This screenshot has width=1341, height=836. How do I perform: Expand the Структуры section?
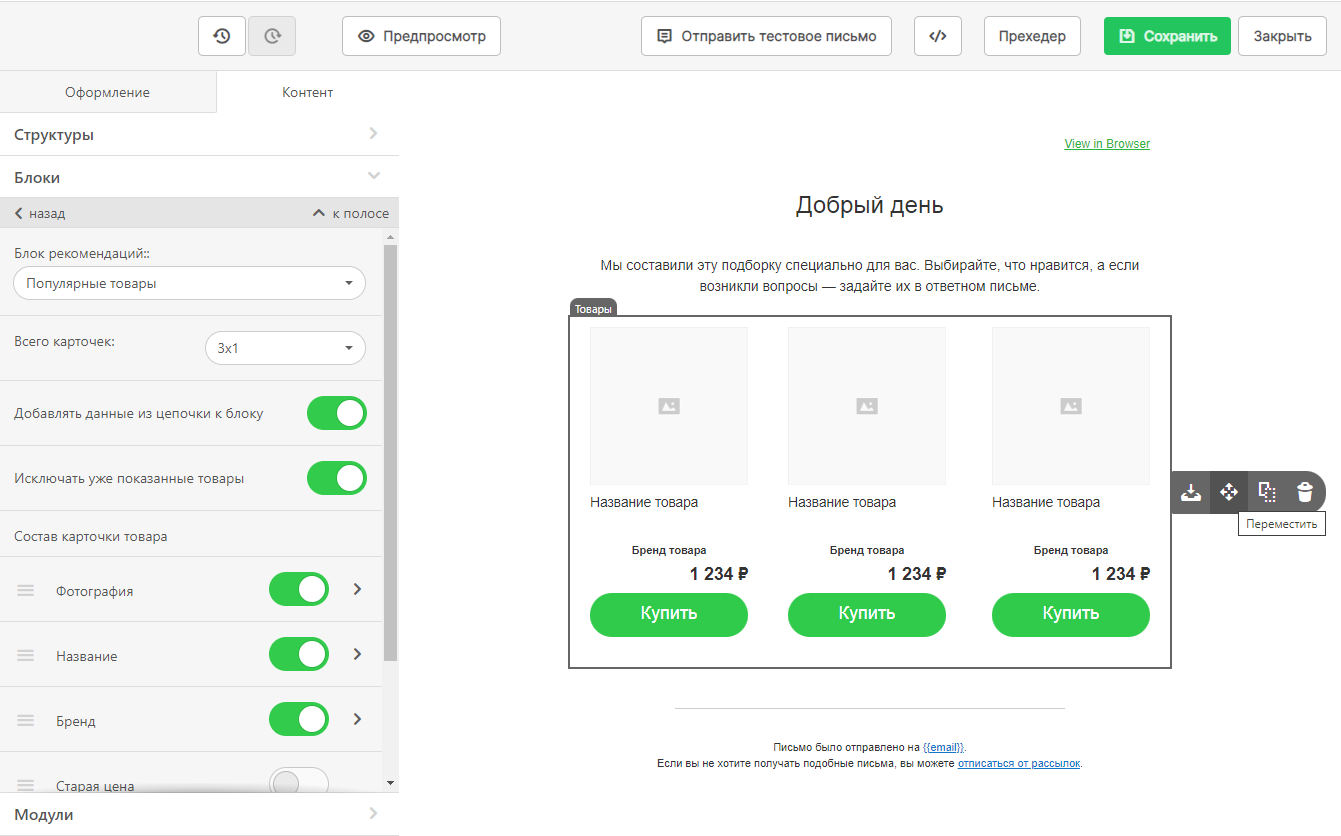(199, 135)
